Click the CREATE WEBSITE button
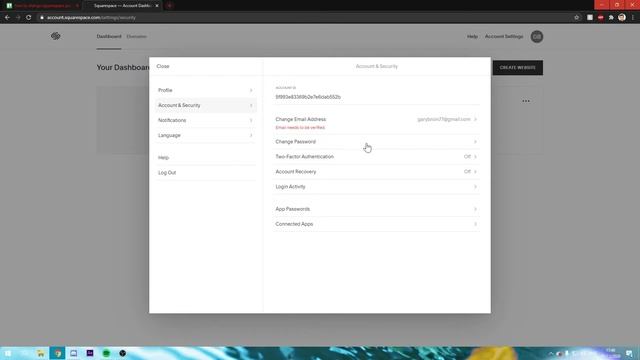The height and width of the screenshot is (360, 640). point(518,68)
